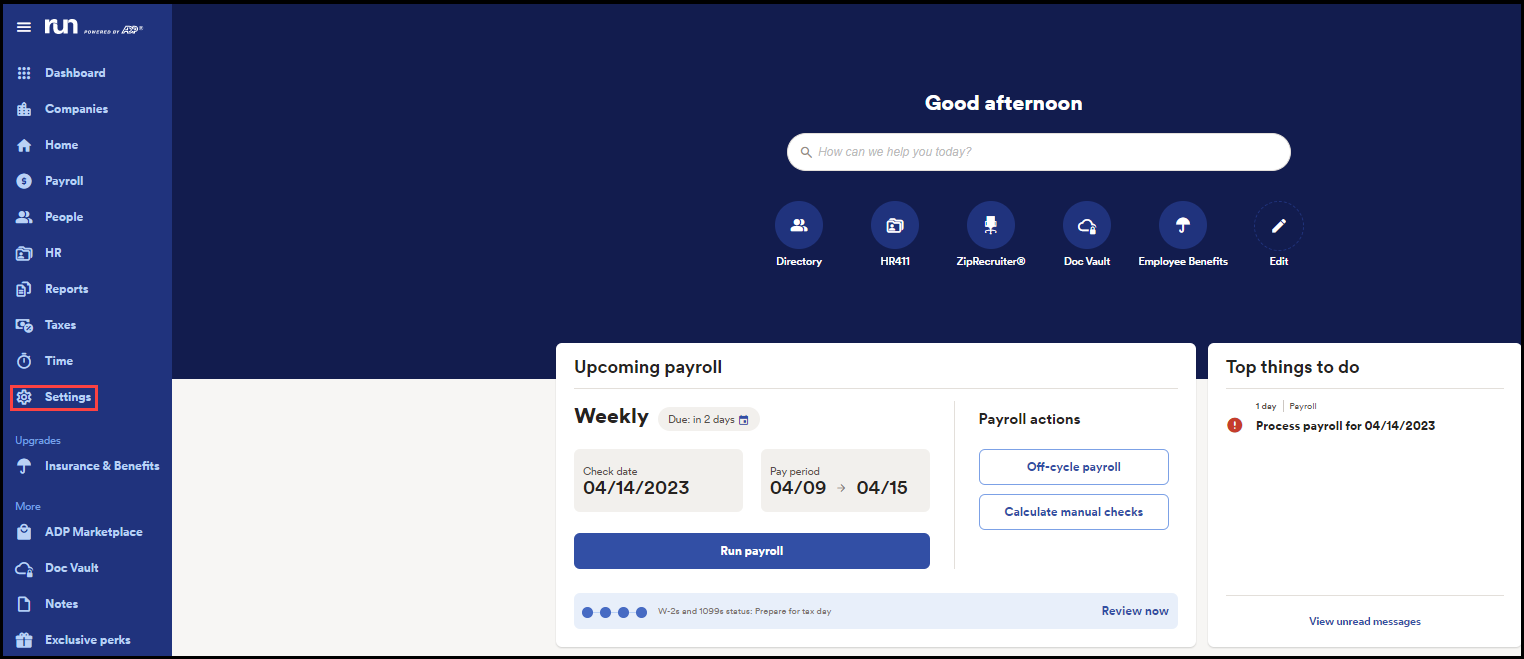Viewport: 1524px width, 659px height.
Task: Open the Employee Benefits umbrella icon
Action: point(1182,226)
